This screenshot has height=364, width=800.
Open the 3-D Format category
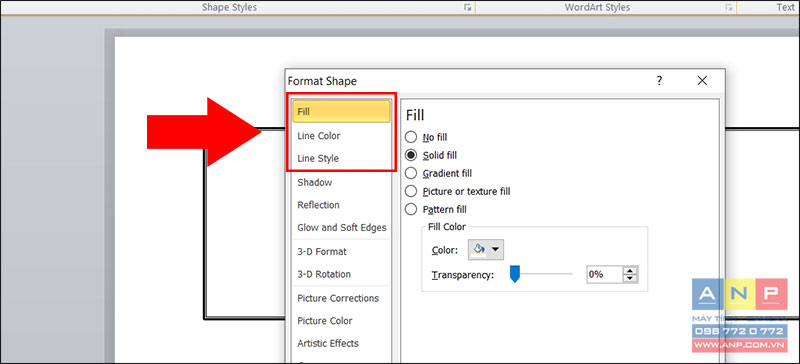tap(341, 252)
